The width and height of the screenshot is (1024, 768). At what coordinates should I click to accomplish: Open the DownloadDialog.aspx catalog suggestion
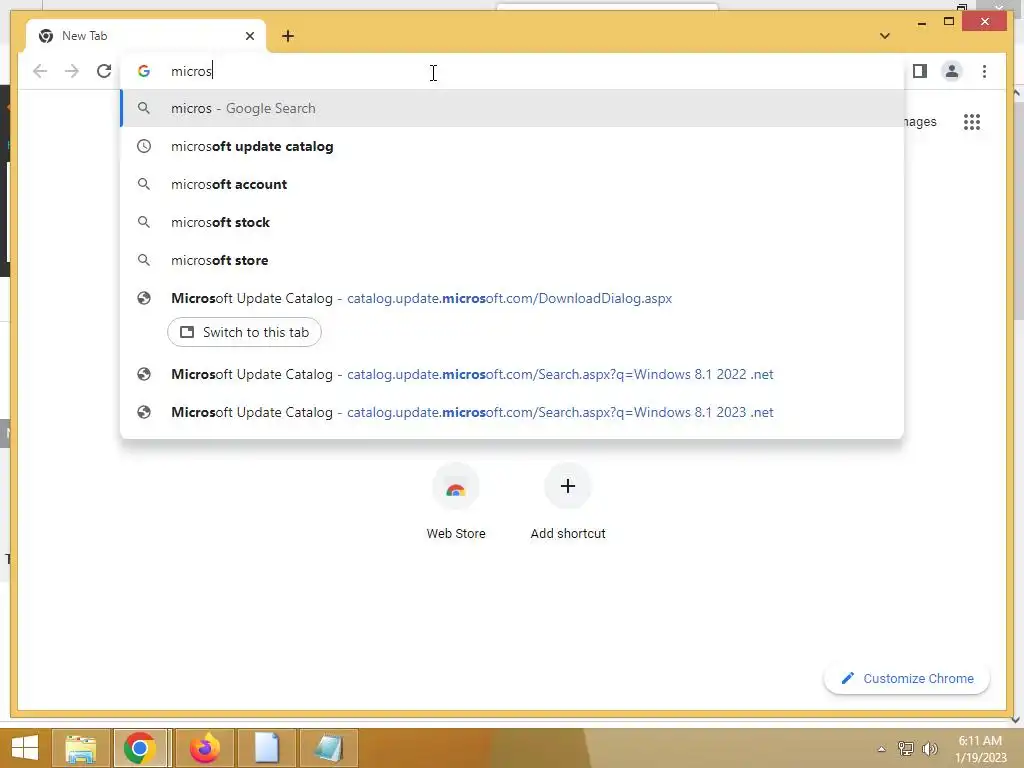pos(513,298)
